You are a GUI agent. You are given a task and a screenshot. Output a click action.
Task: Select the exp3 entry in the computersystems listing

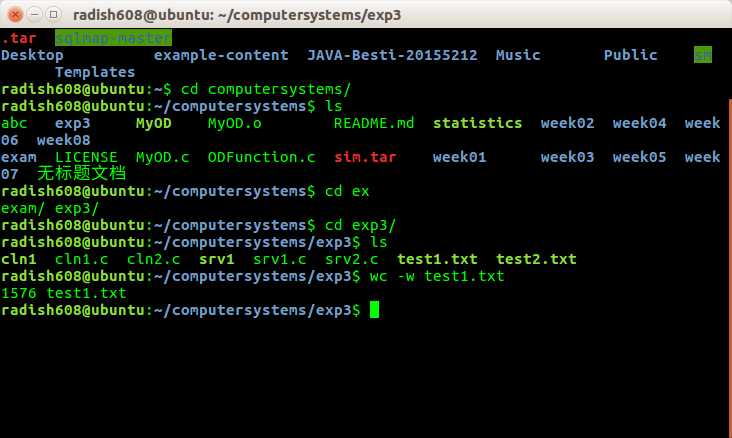coord(72,123)
